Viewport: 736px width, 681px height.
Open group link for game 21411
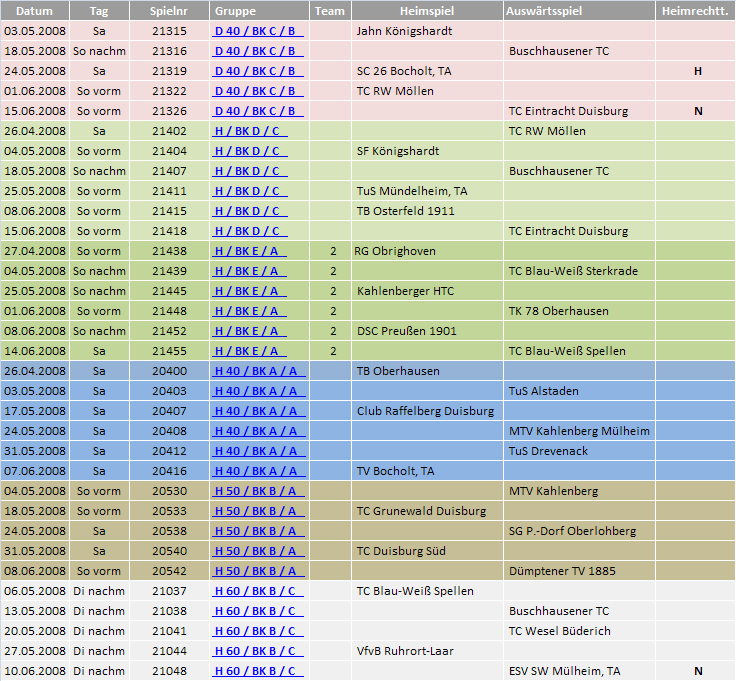coord(251,191)
